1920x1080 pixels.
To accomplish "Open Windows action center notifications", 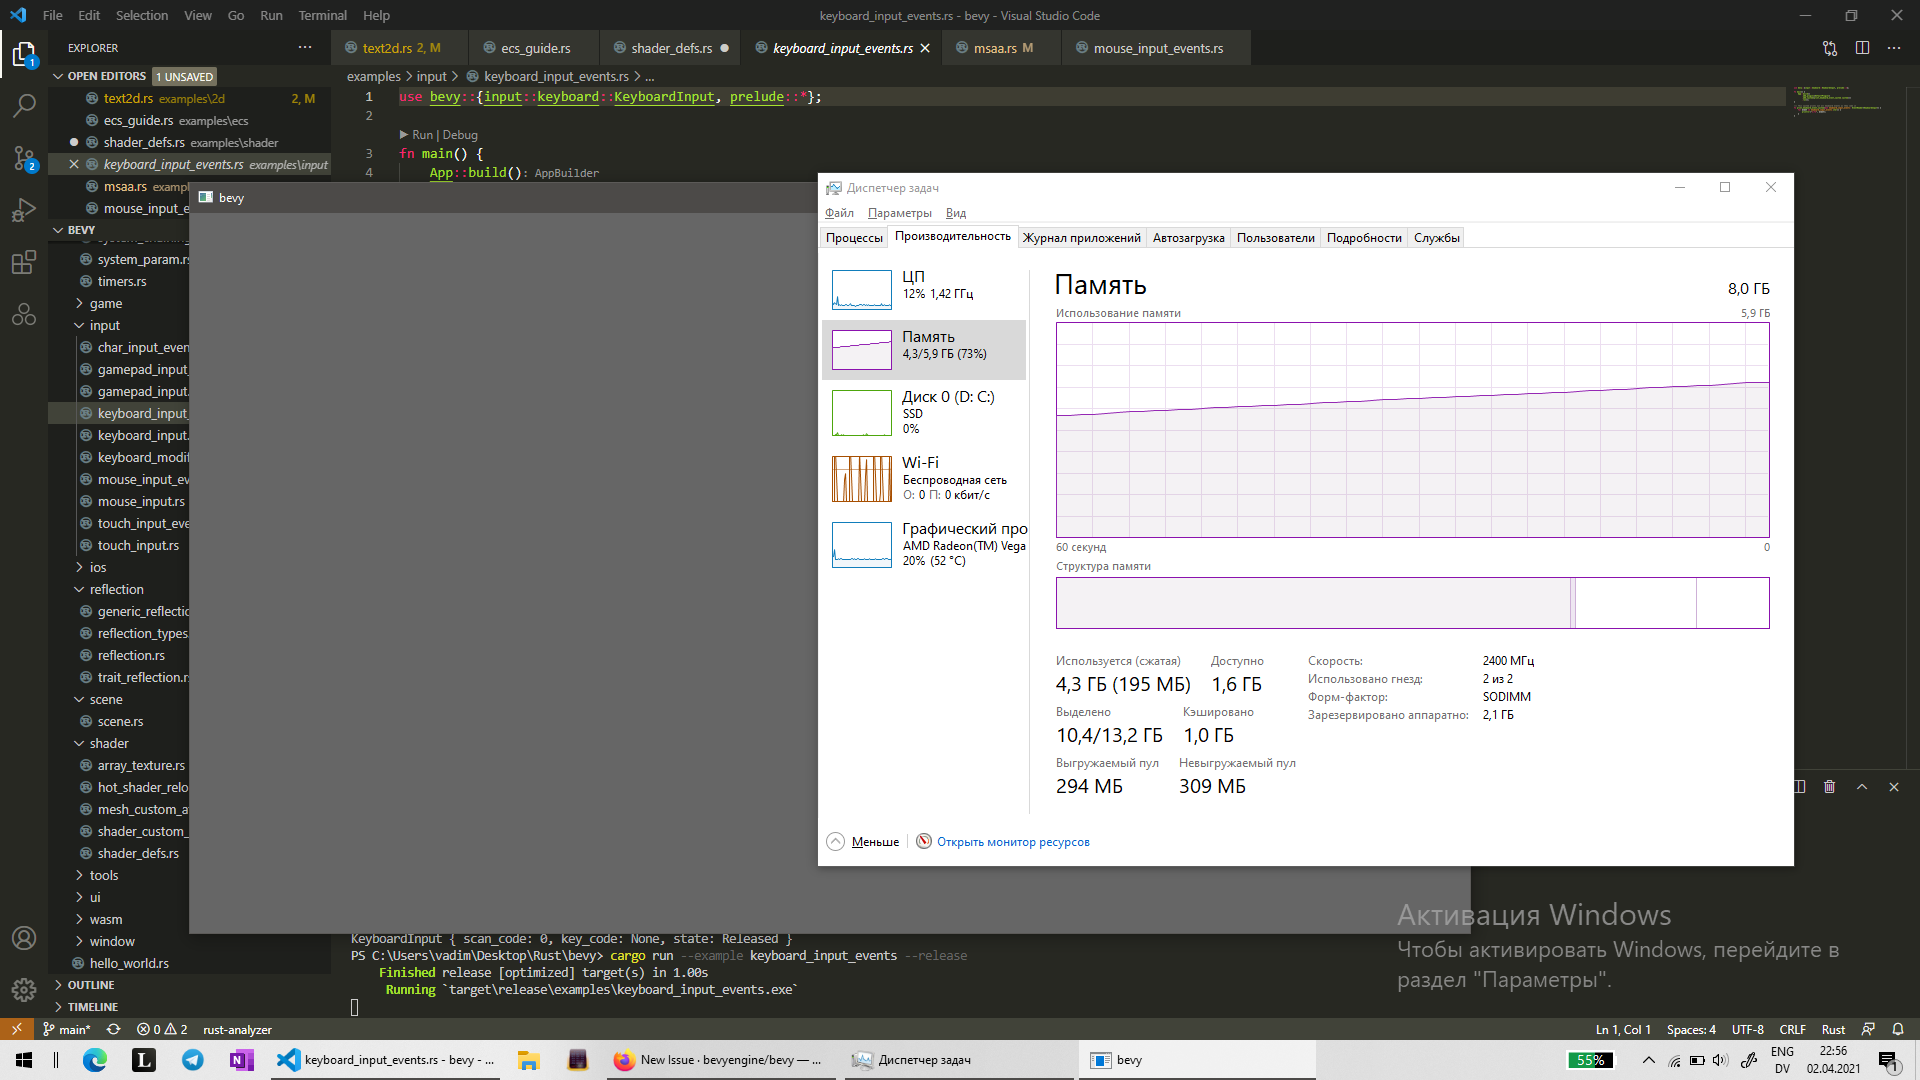I will pyautogui.click(x=1888, y=1060).
